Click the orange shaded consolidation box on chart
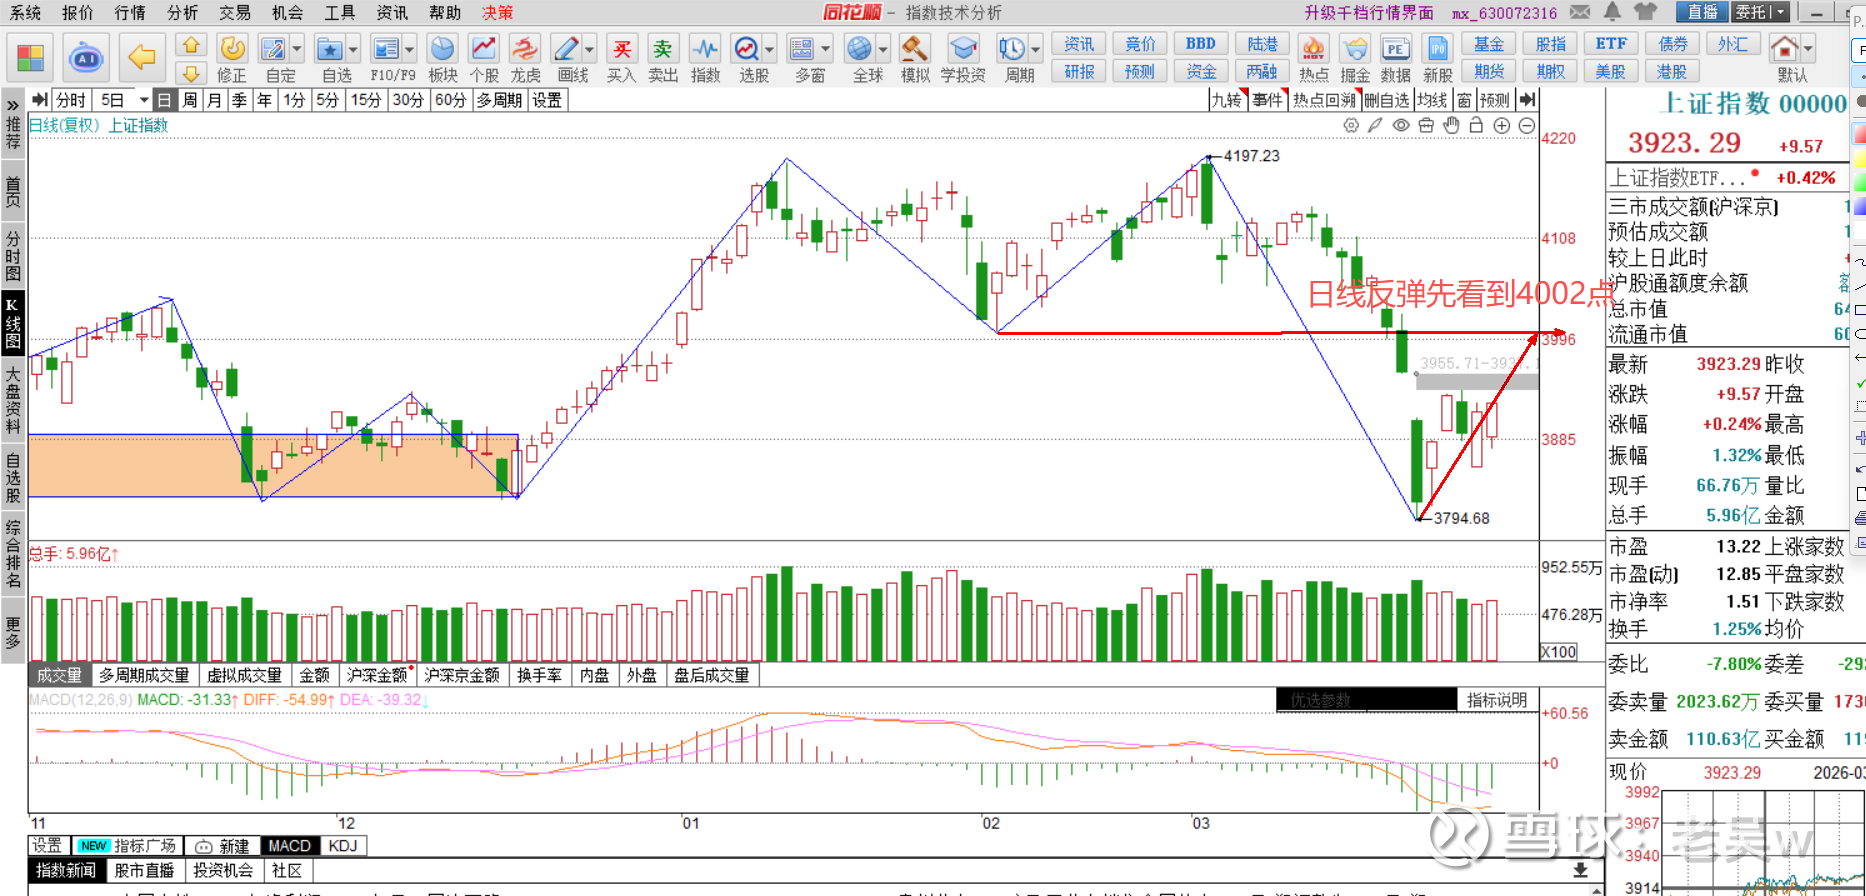The width and height of the screenshot is (1866, 896). [140, 466]
